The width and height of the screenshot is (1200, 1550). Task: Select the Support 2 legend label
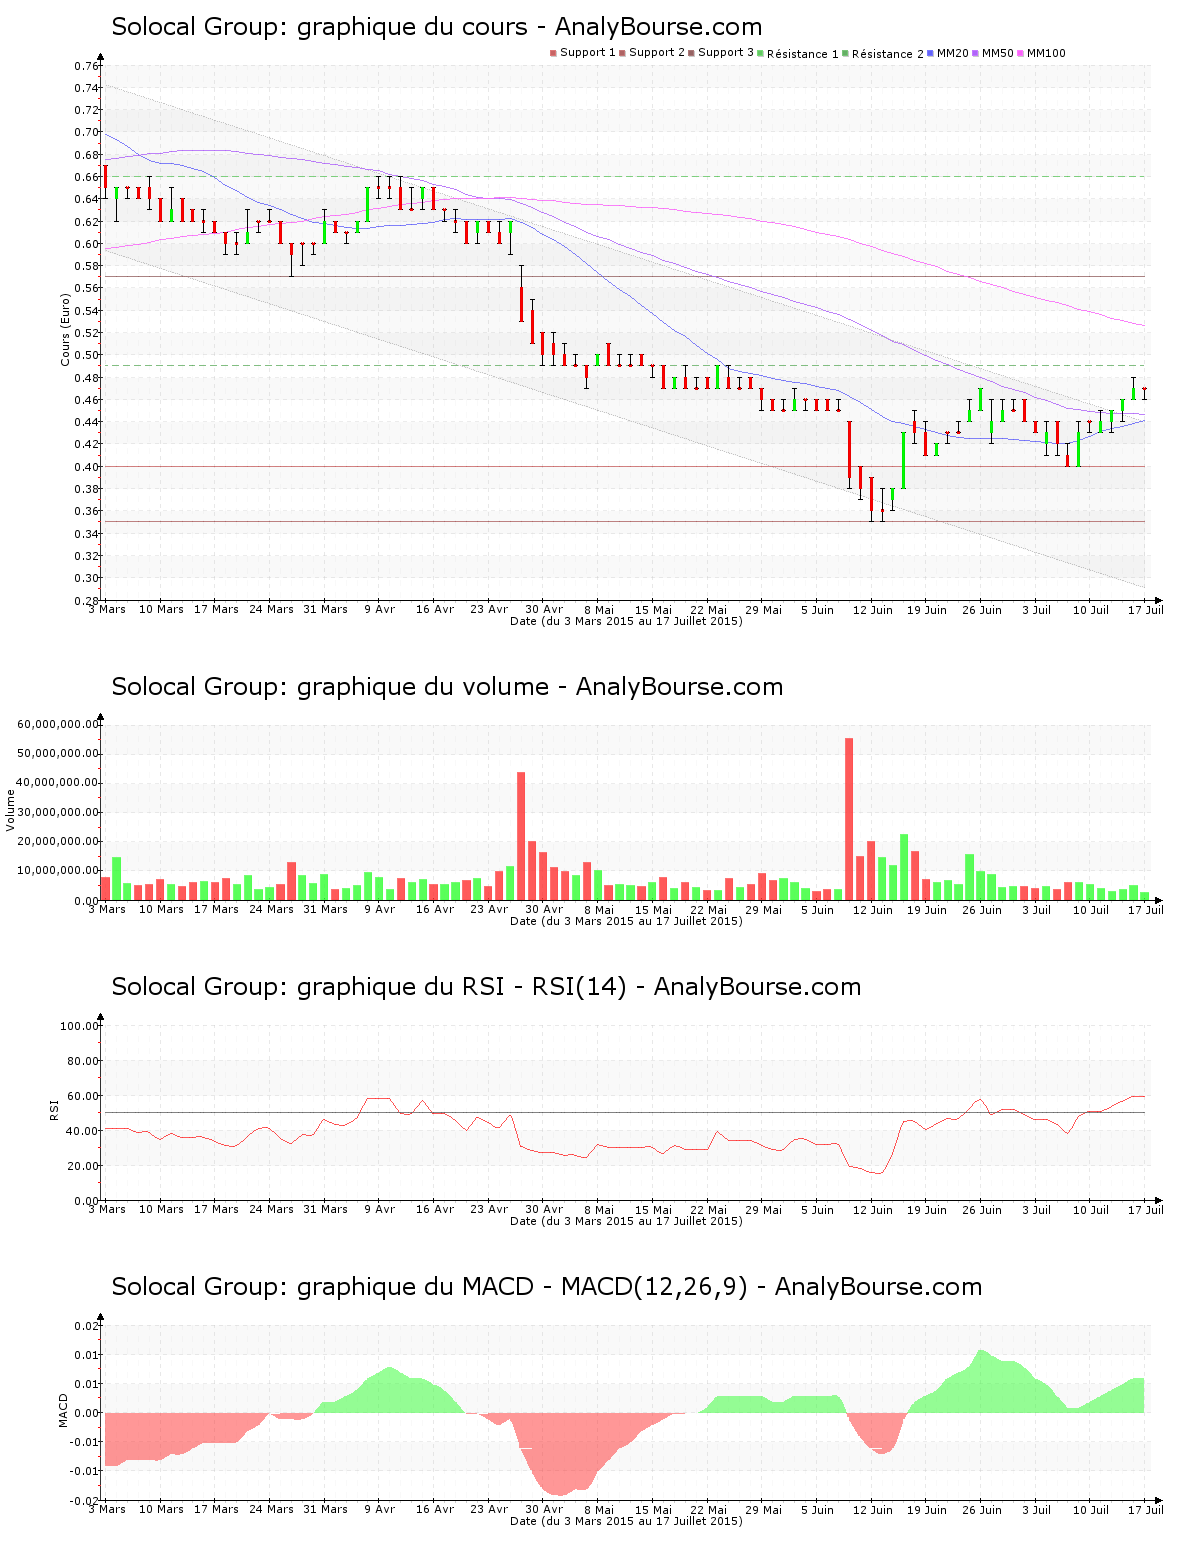[x=657, y=53]
